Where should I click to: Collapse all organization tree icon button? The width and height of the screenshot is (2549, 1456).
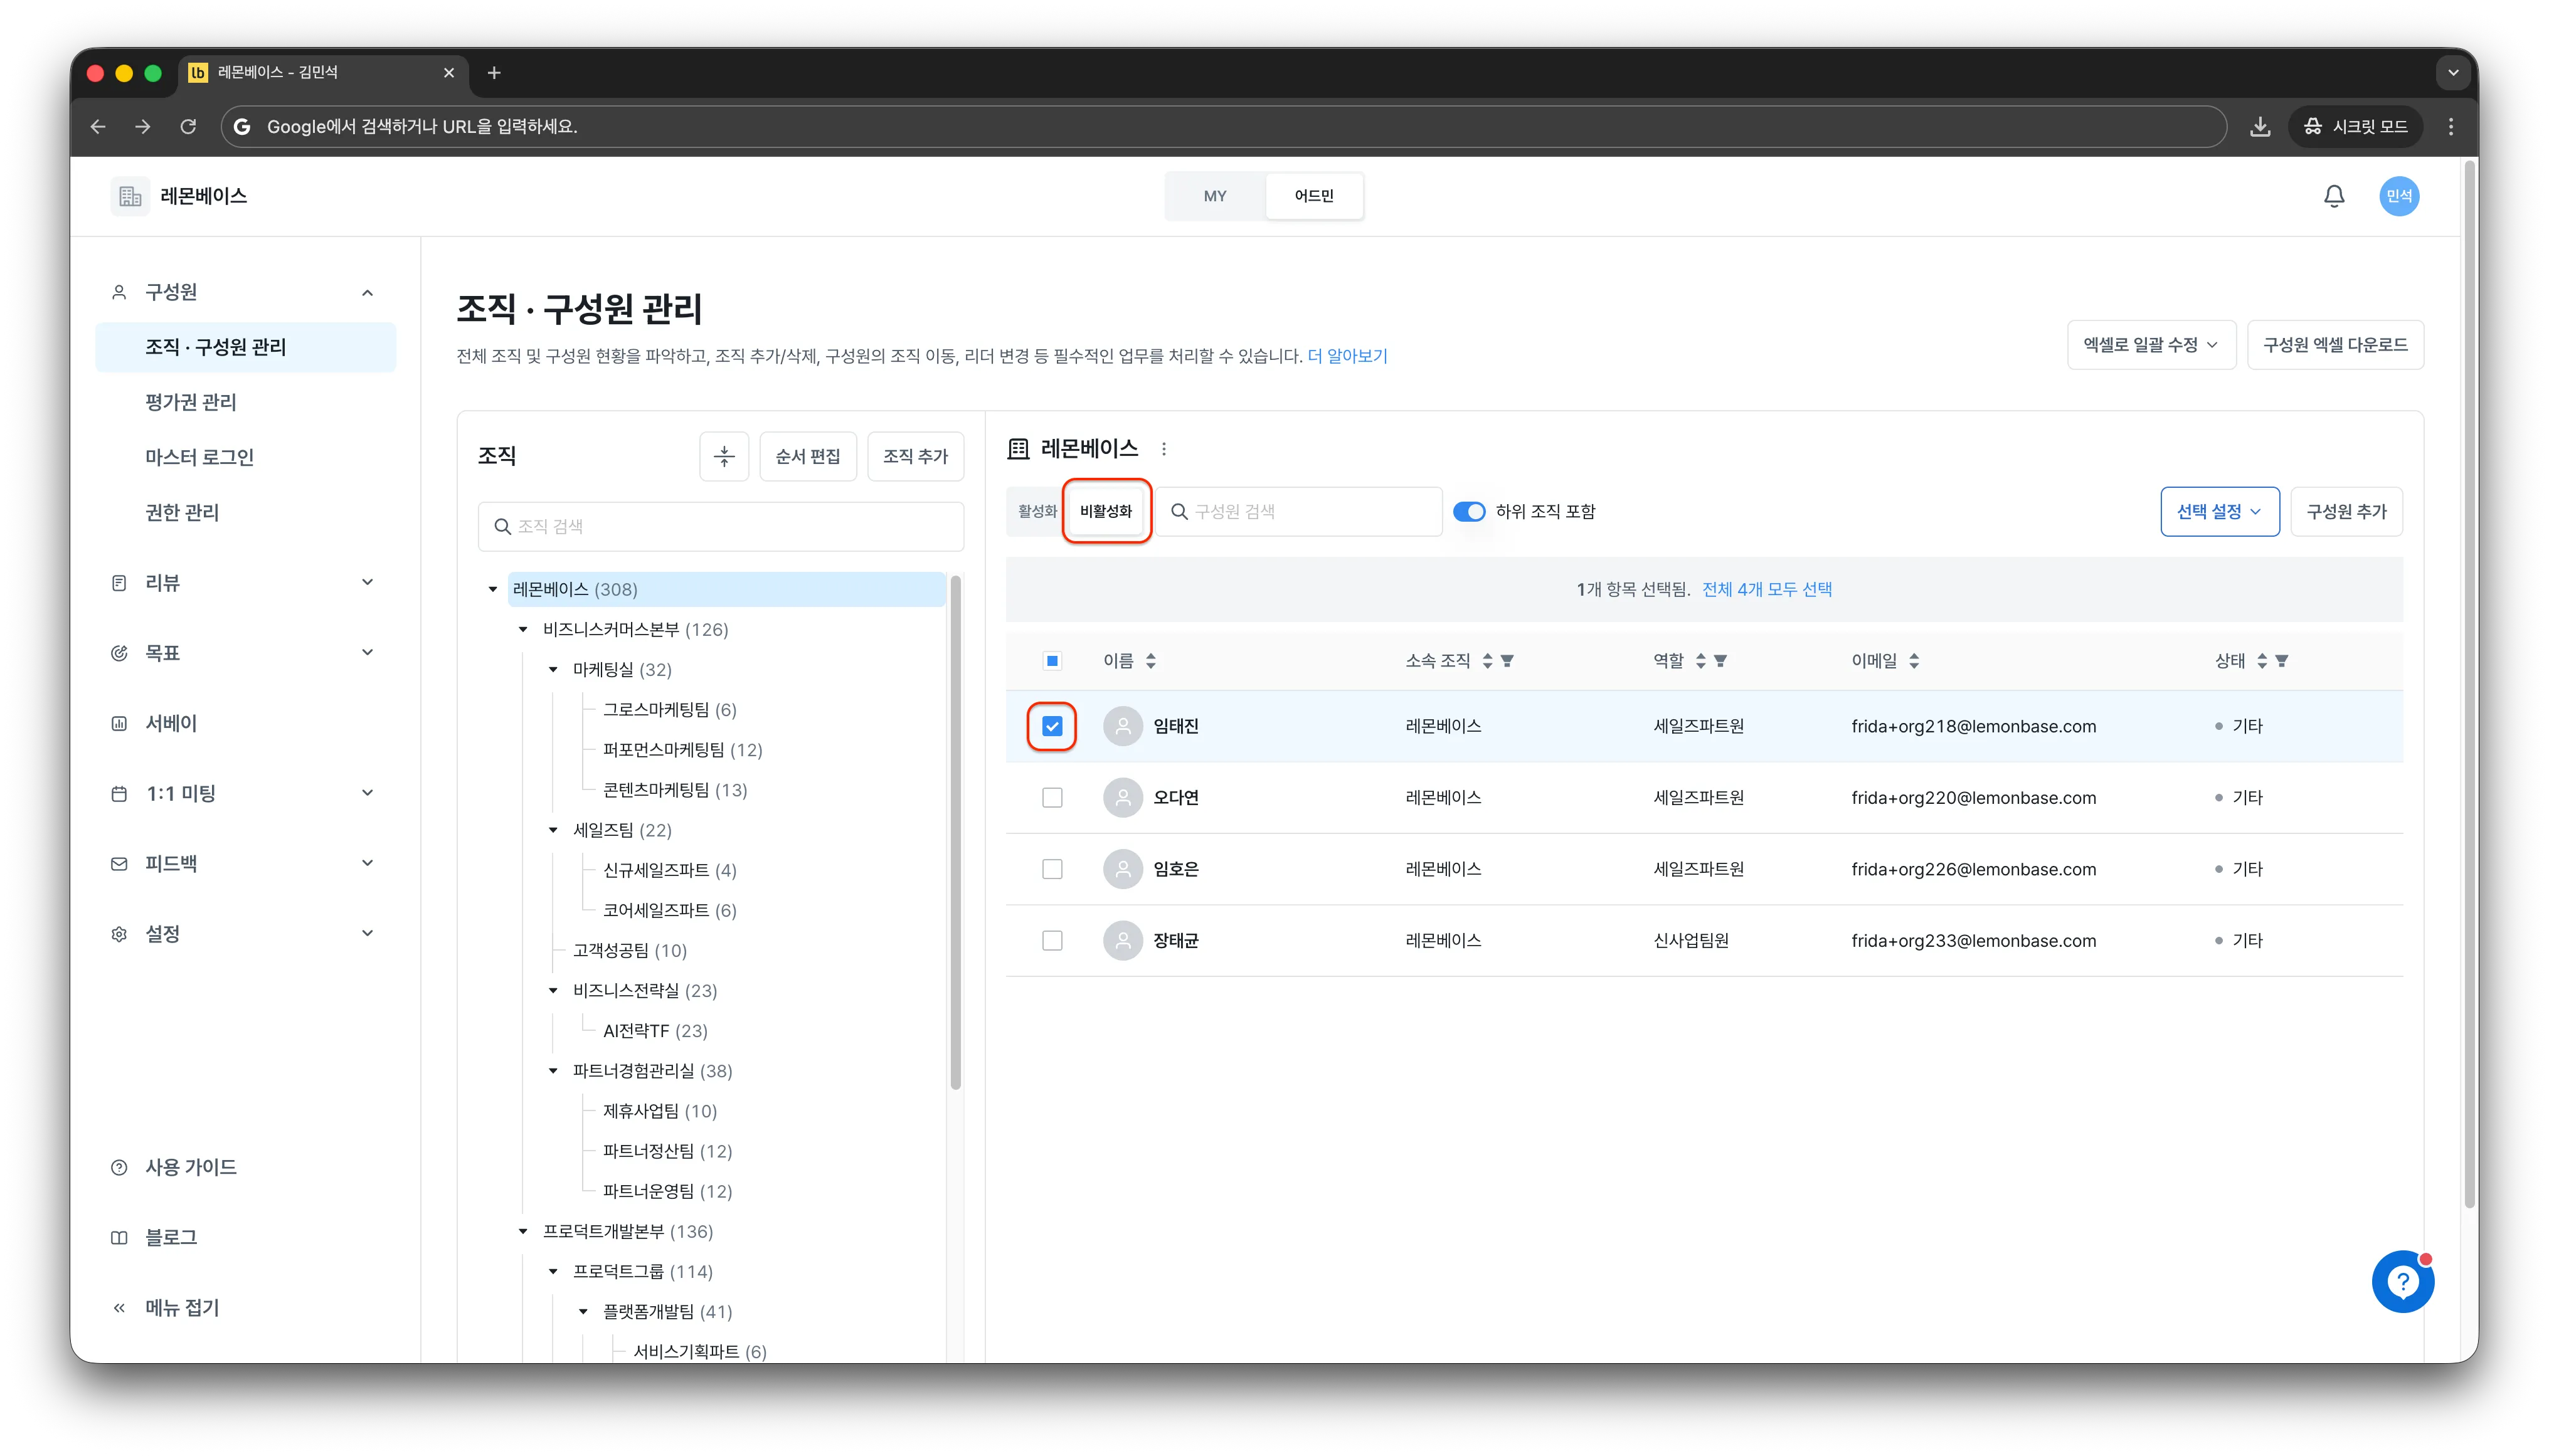click(724, 456)
